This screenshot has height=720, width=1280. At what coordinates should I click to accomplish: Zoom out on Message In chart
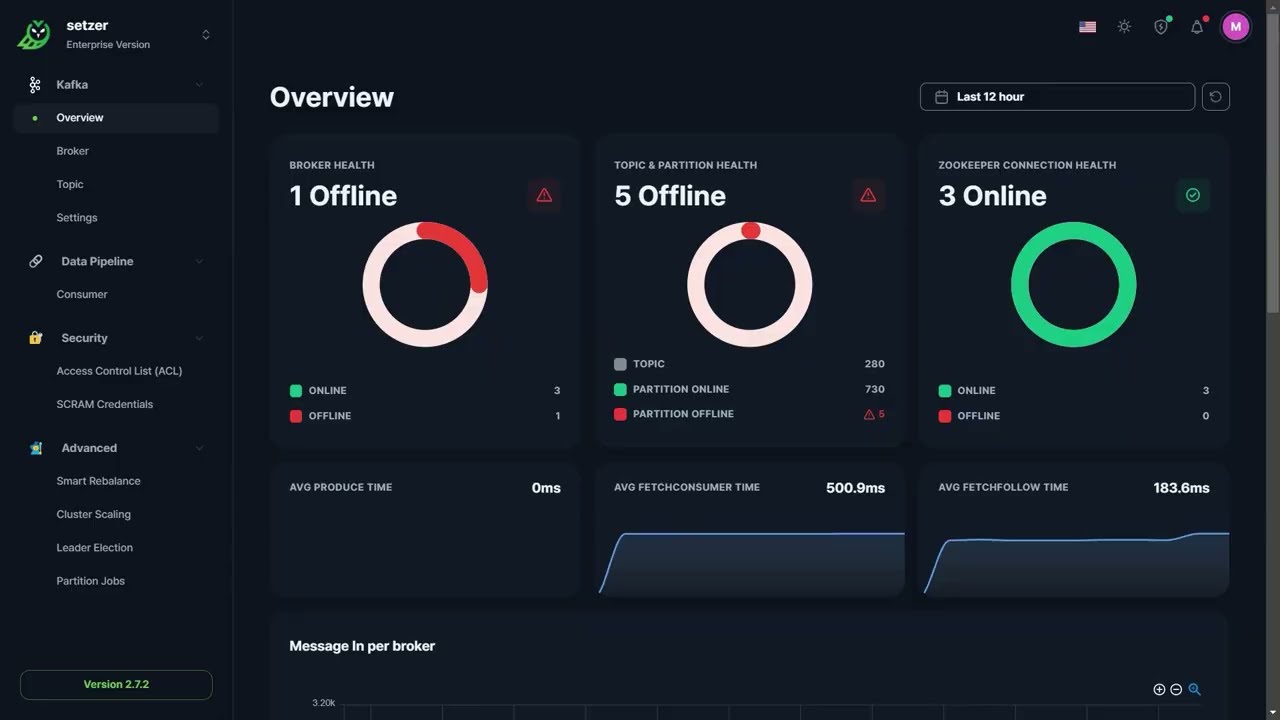[x=1176, y=690]
